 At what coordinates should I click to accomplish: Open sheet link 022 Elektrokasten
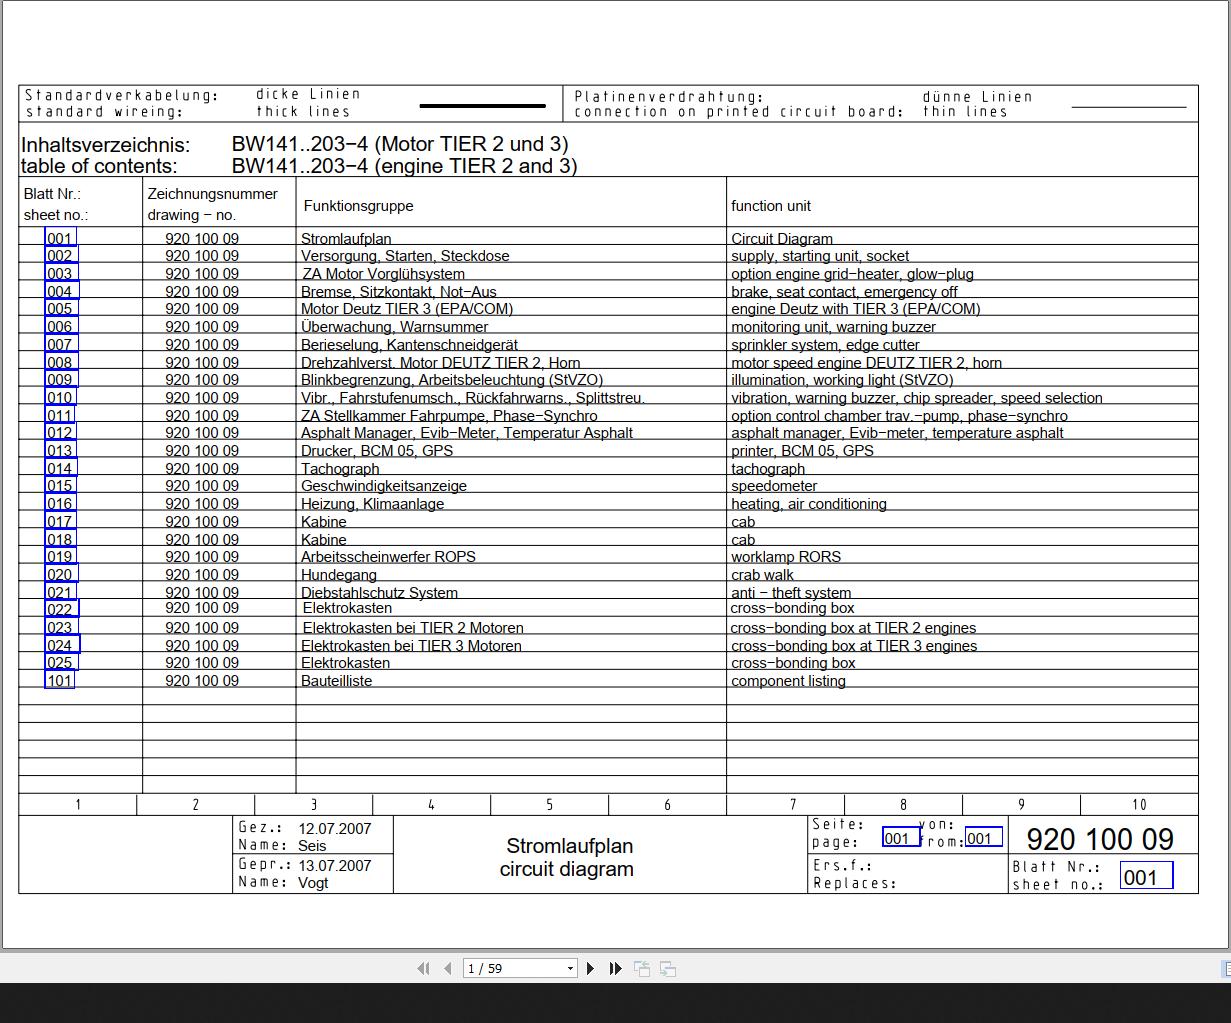tap(60, 609)
